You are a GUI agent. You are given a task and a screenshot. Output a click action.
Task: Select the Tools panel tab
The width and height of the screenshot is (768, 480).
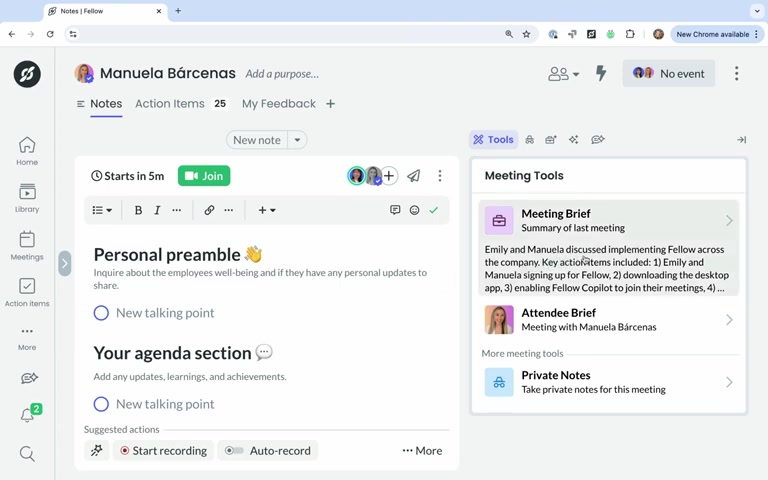pos(493,140)
